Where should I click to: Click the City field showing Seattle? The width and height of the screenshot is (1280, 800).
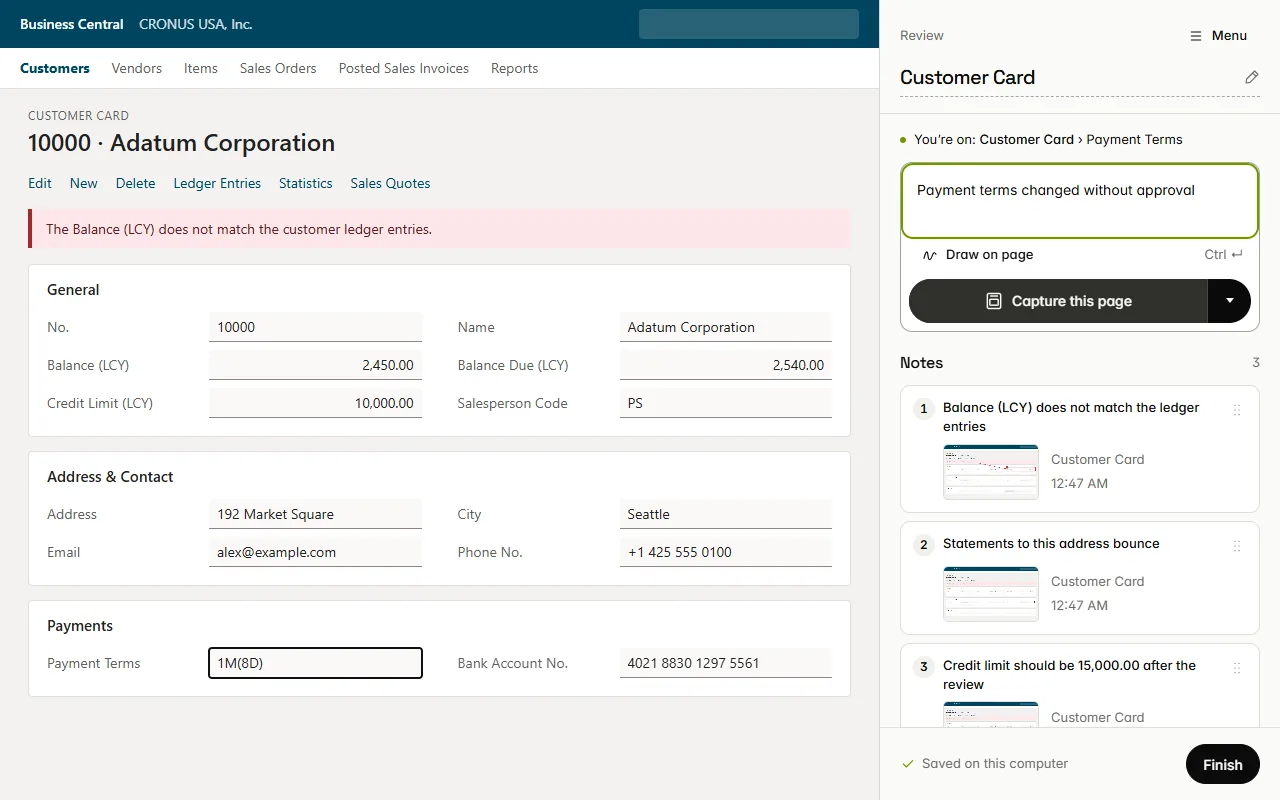click(x=726, y=514)
